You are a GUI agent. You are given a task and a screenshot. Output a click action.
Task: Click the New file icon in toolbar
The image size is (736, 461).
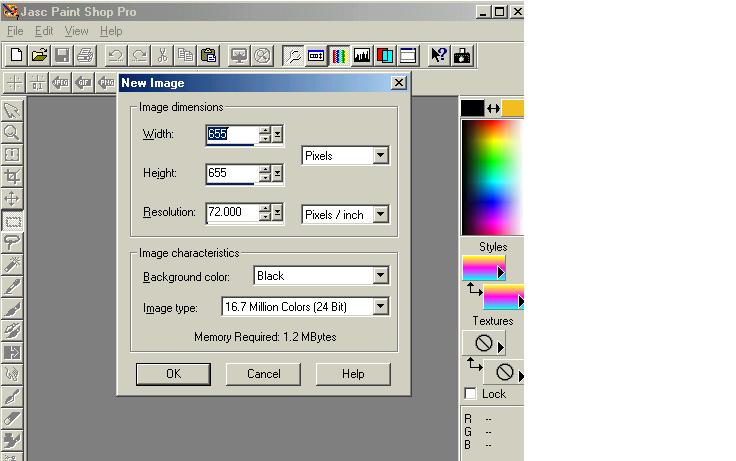pos(16,56)
